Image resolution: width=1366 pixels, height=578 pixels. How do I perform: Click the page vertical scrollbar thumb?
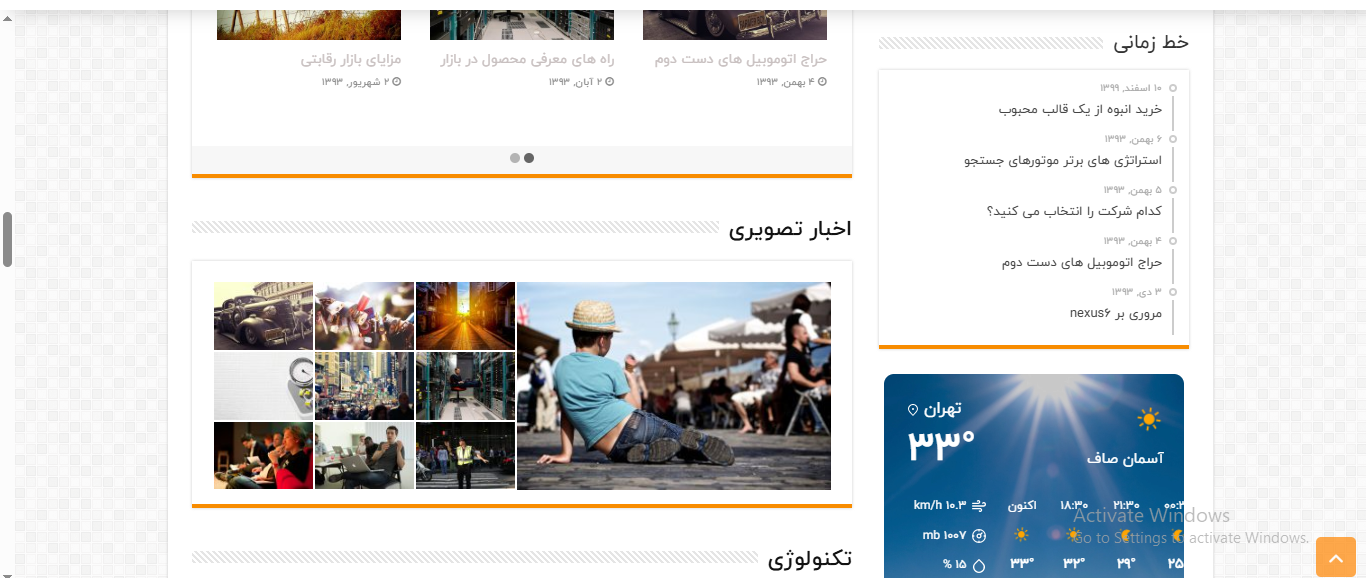coord(7,239)
